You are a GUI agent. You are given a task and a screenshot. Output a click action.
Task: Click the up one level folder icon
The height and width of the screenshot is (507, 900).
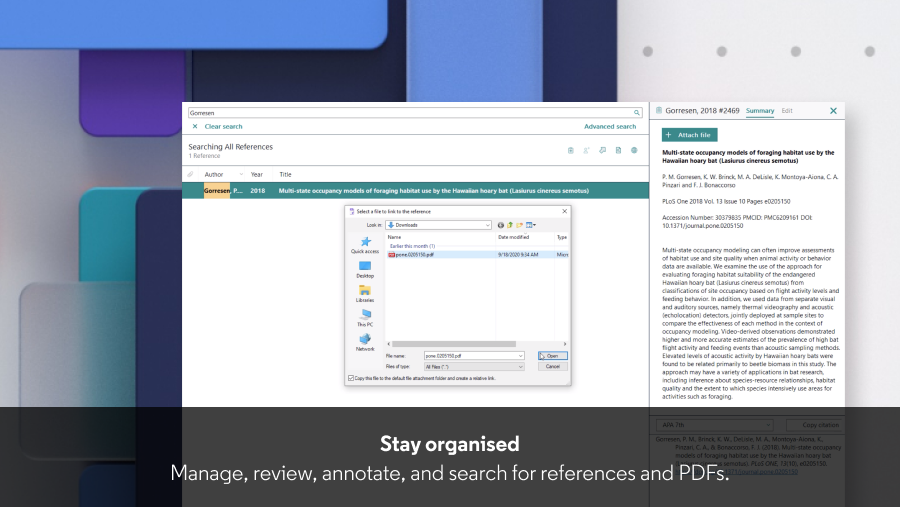510,225
